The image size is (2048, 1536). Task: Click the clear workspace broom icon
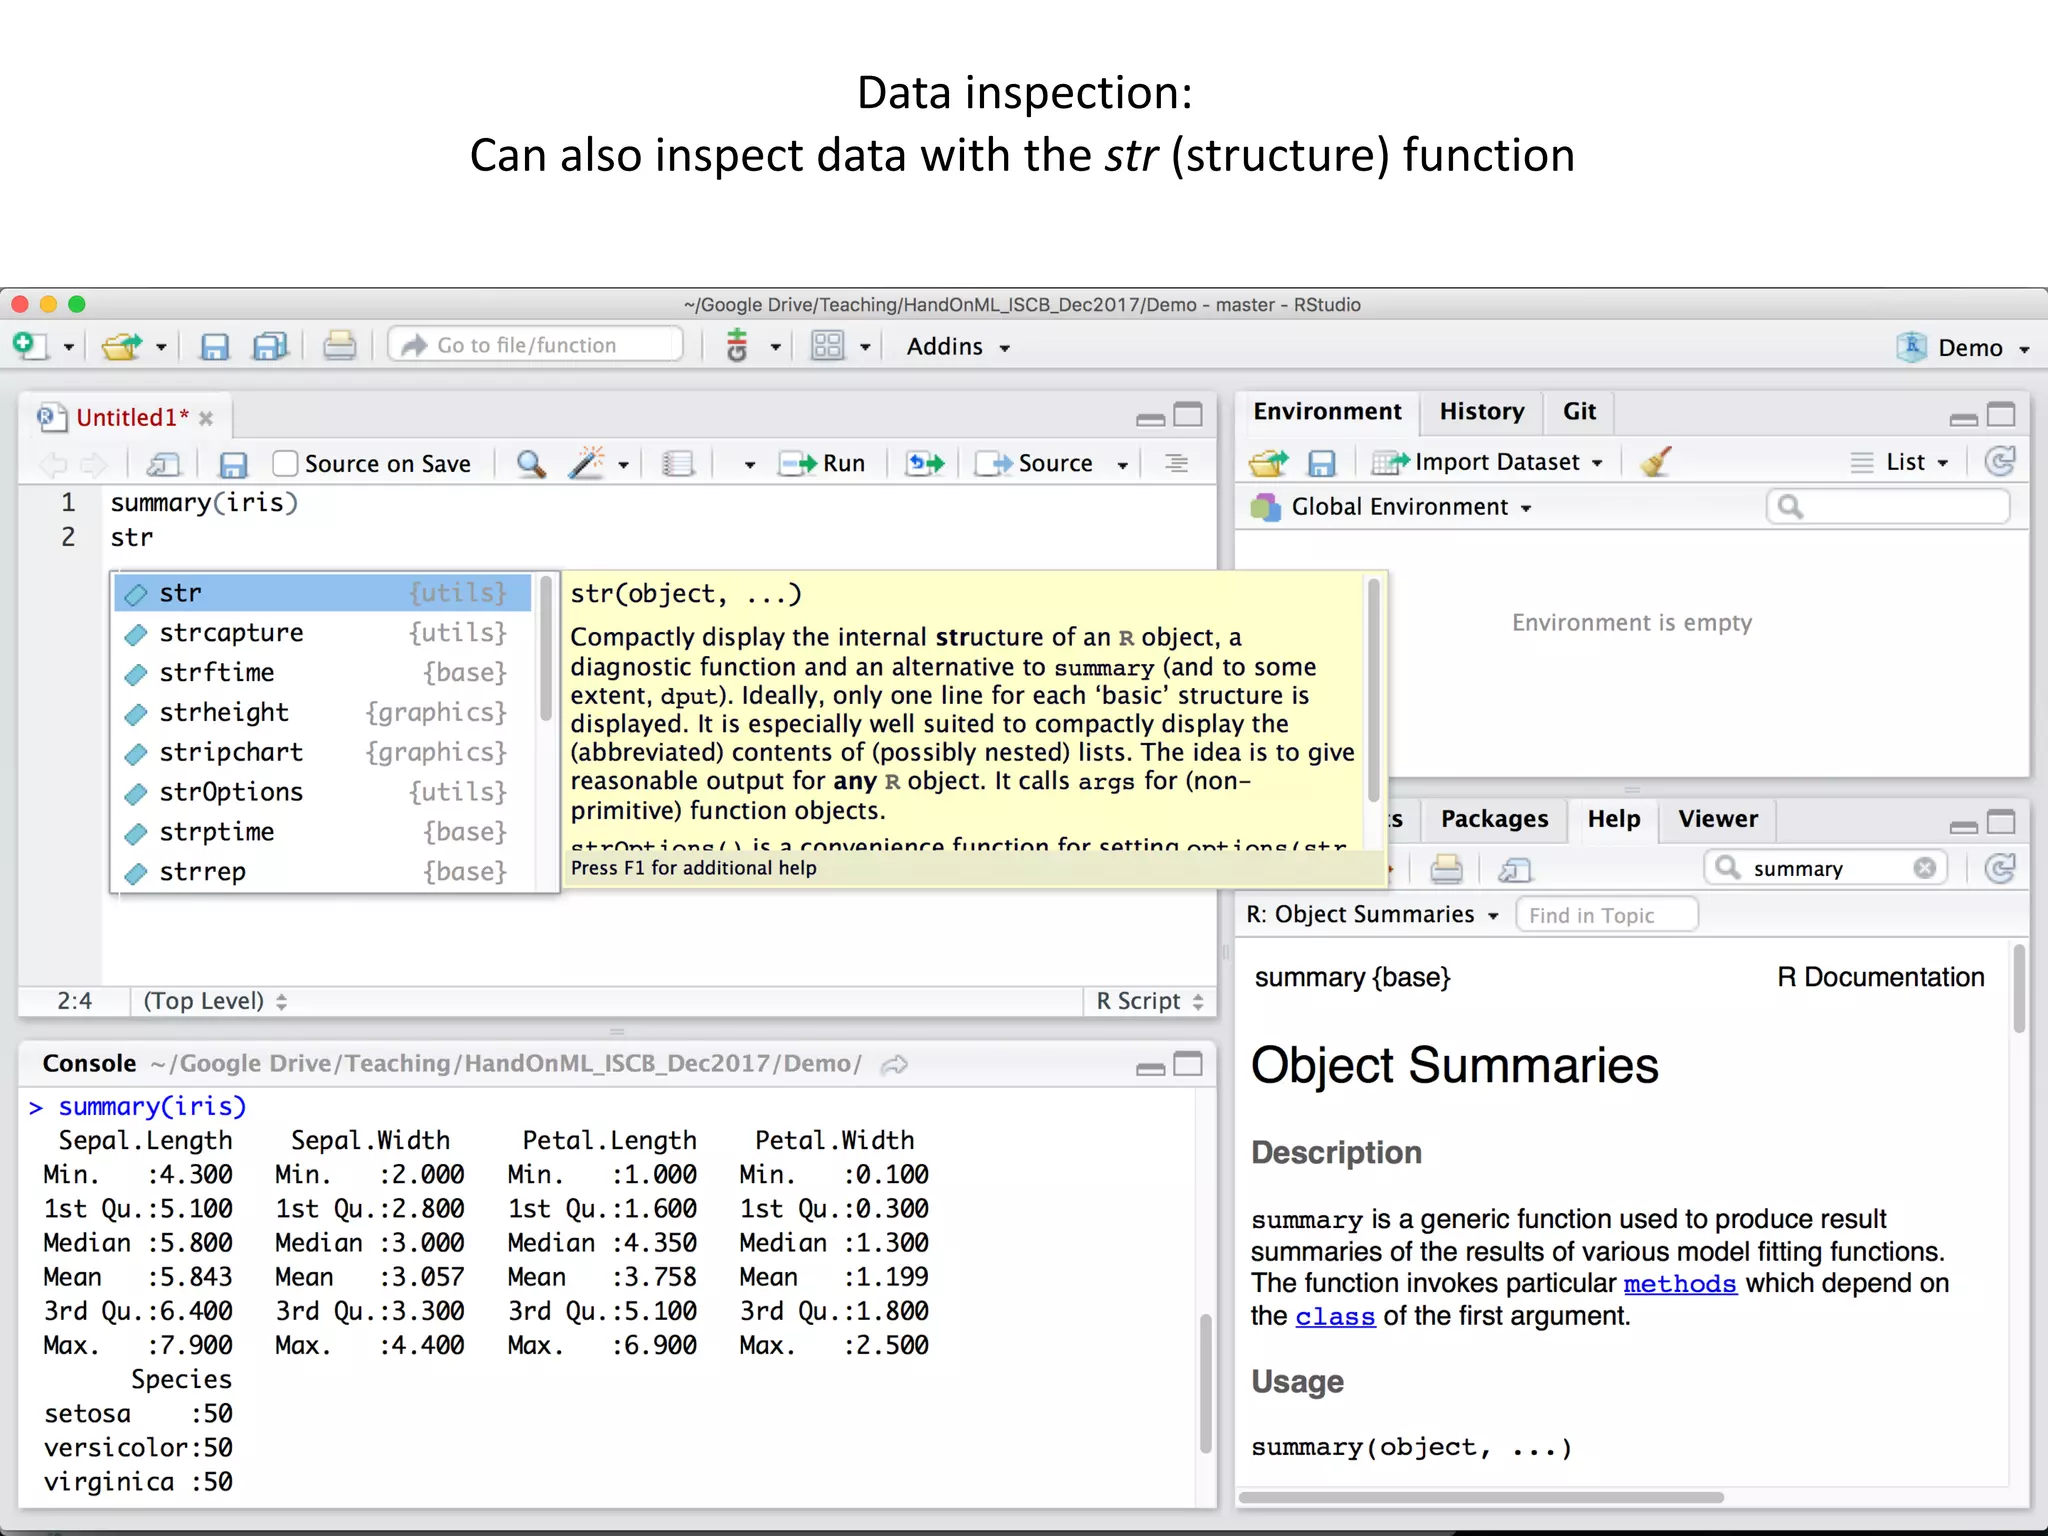tap(1656, 461)
